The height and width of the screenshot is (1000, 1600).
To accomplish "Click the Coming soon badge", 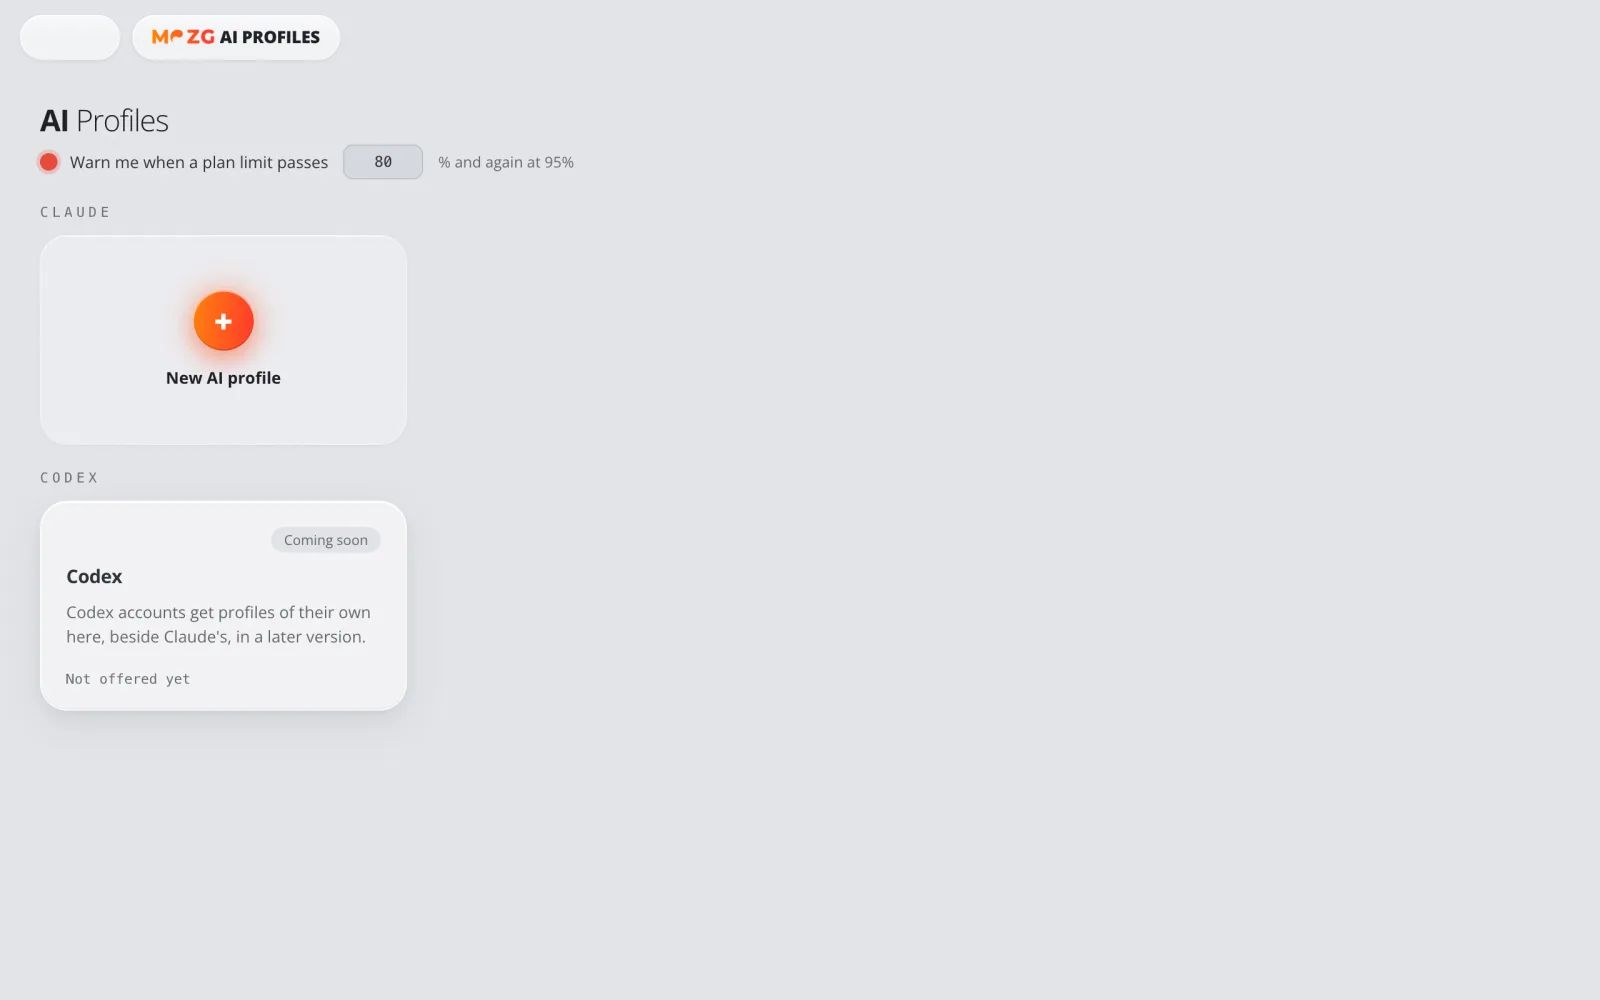I will [326, 540].
